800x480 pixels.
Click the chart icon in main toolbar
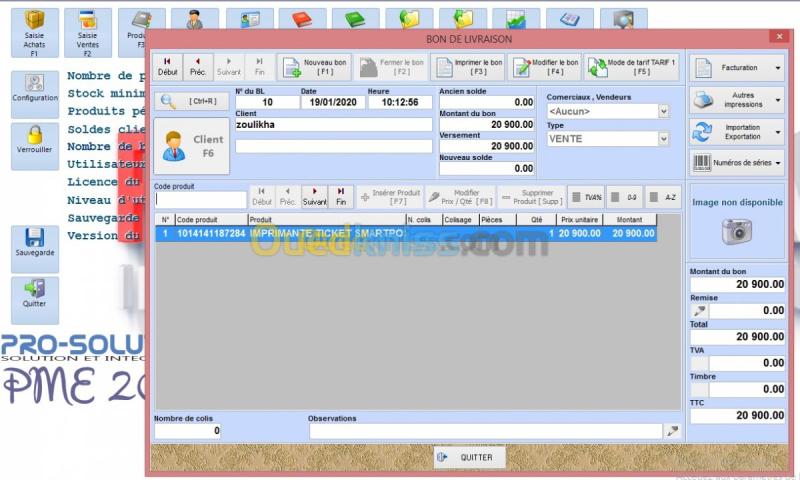click(x=516, y=20)
